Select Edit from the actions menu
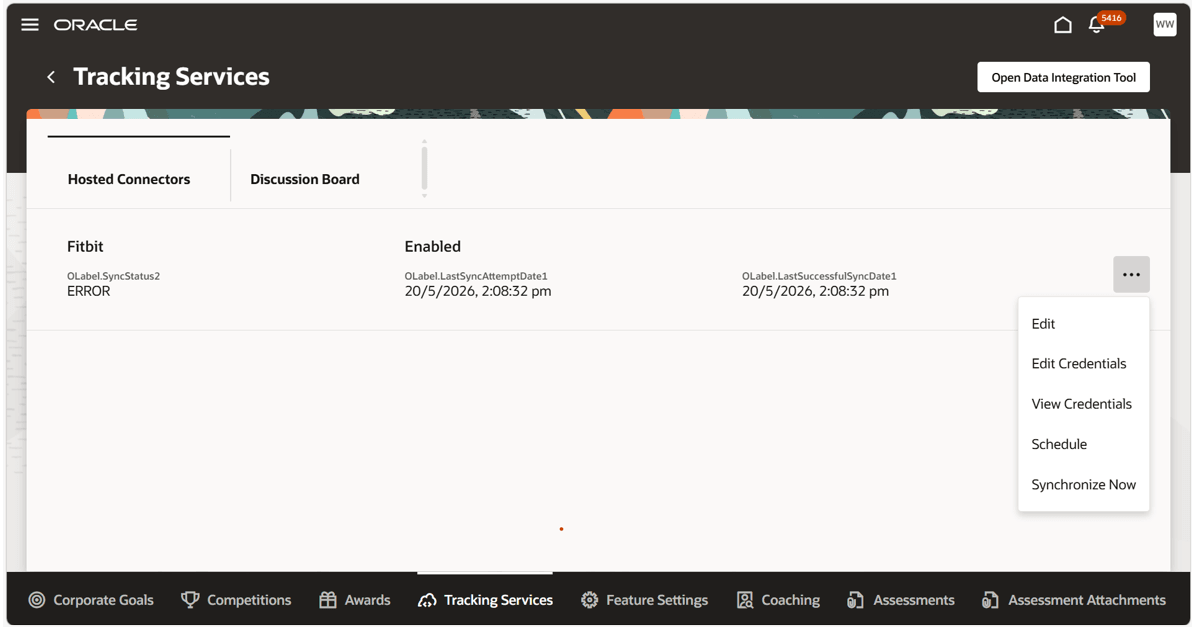This screenshot has height=627, width=1192. 1083,324
